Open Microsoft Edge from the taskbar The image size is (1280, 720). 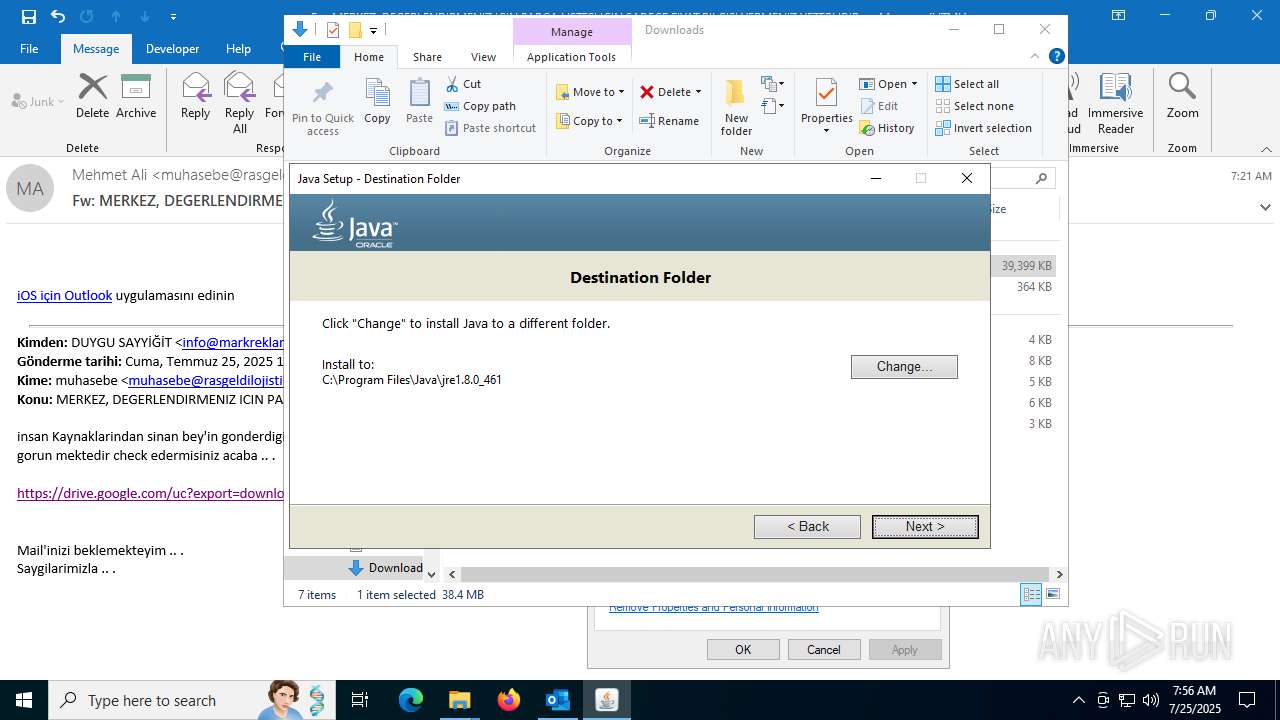[x=411, y=700]
